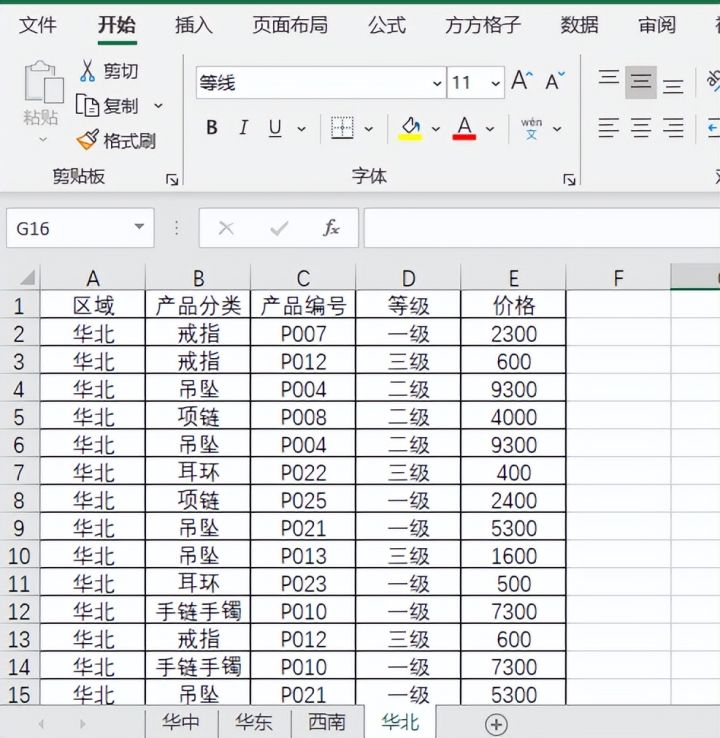Align text right

coord(673,128)
